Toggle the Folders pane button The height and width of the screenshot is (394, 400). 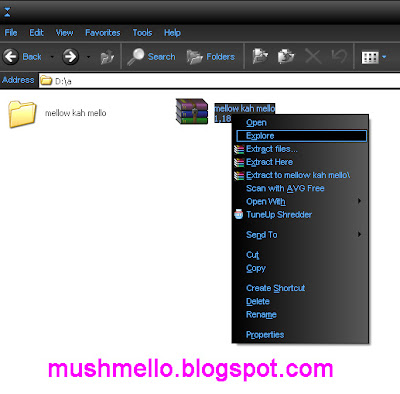pos(211,57)
